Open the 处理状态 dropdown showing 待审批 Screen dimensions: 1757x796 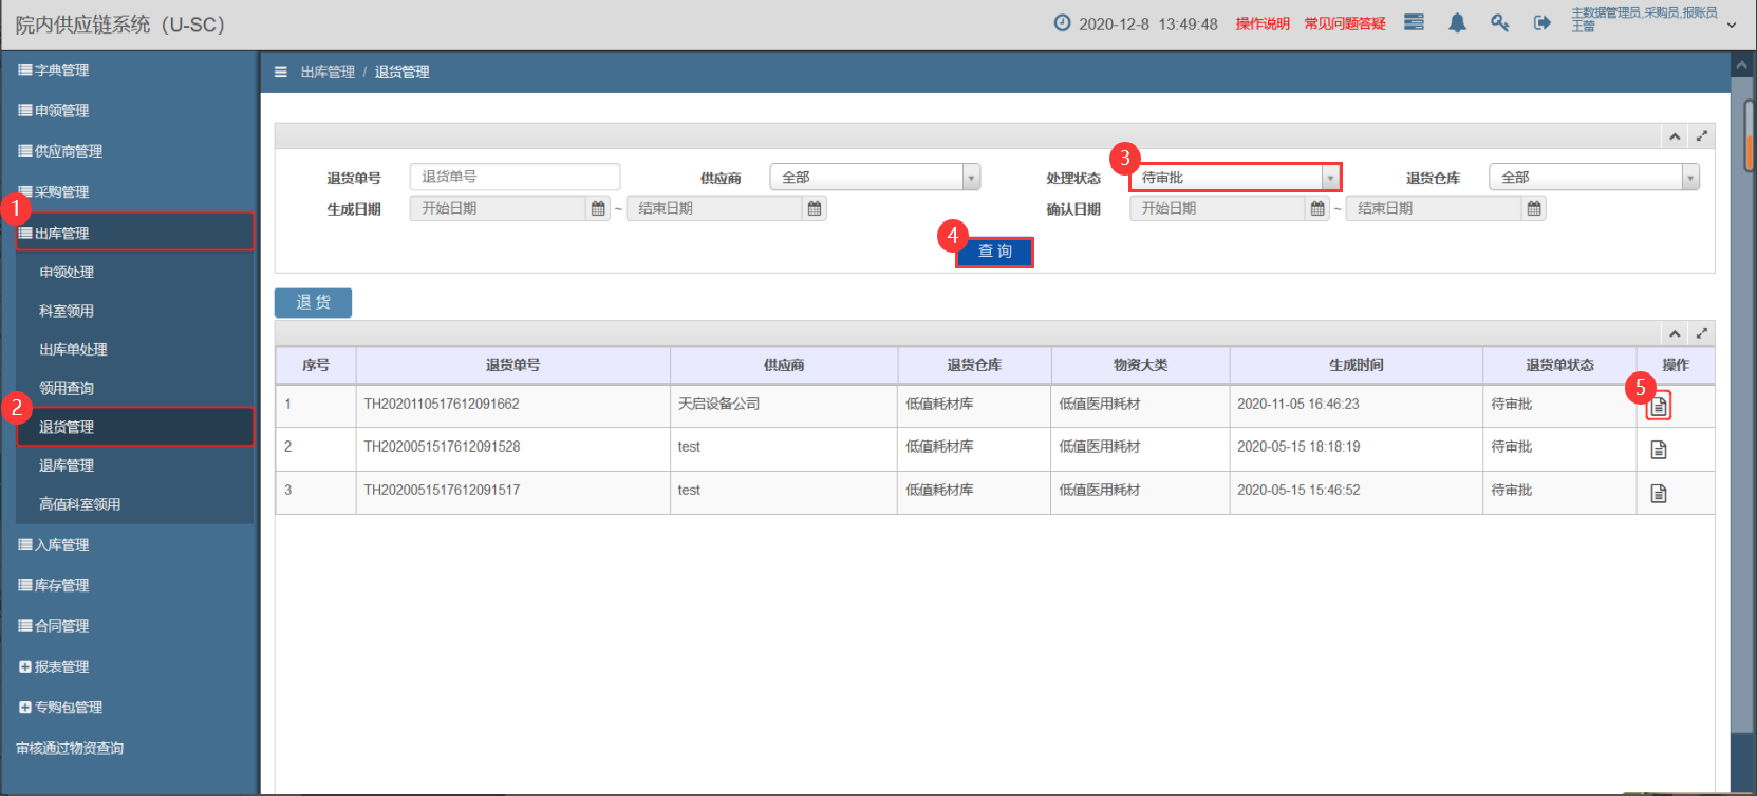pos(1235,177)
